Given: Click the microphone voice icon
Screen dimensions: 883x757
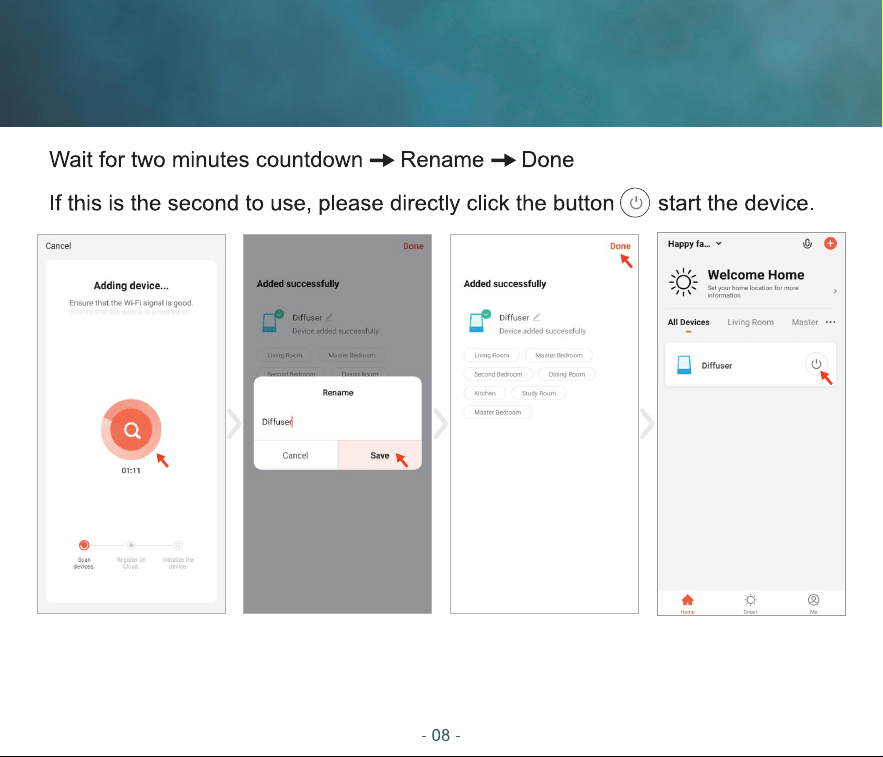Looking at the screenshot, I should [807, 244].
